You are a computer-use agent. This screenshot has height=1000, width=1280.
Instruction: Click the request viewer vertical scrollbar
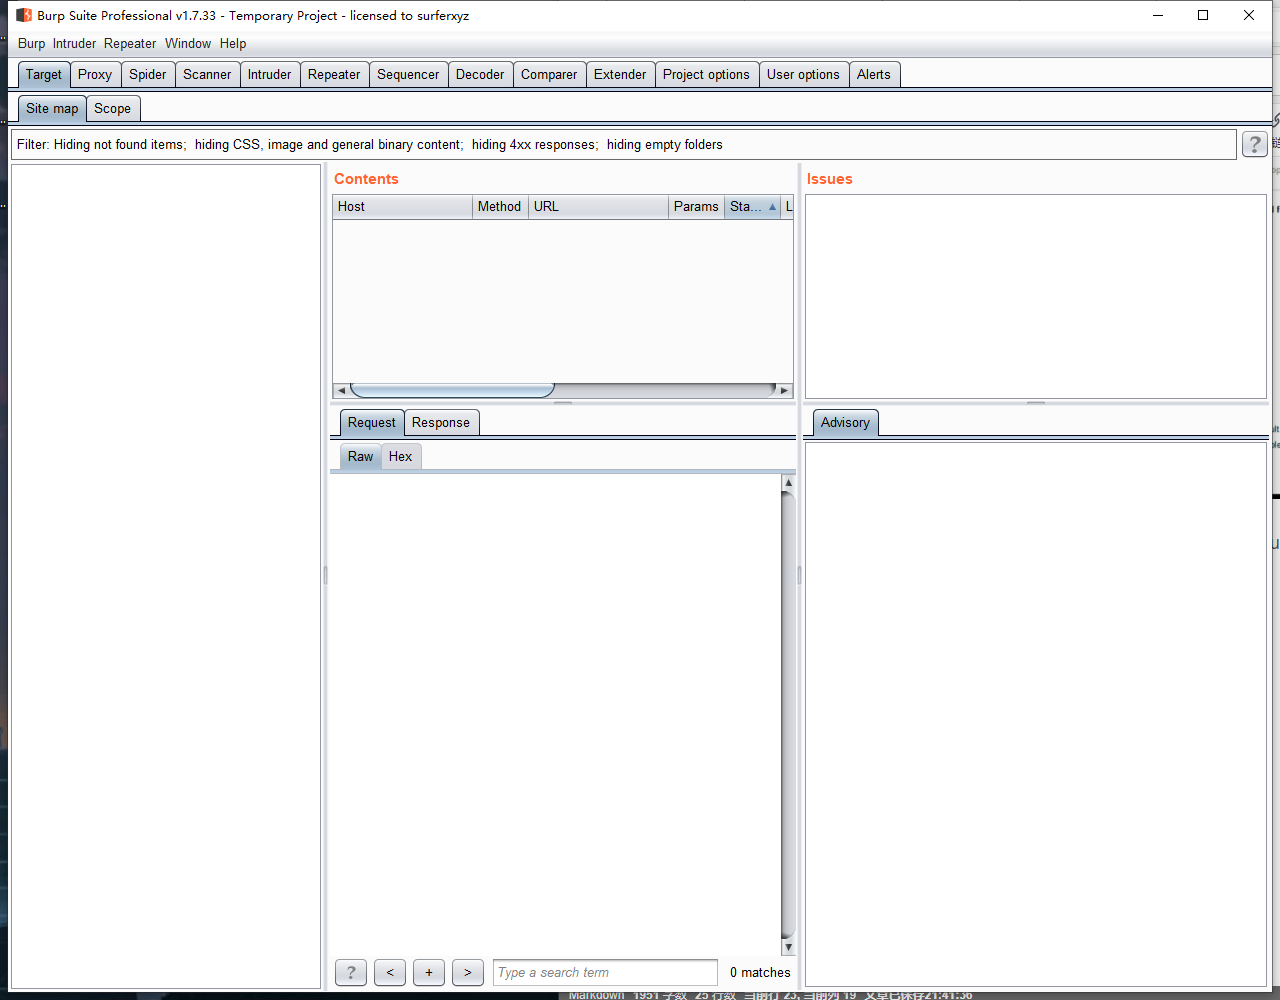coord(788,715)
